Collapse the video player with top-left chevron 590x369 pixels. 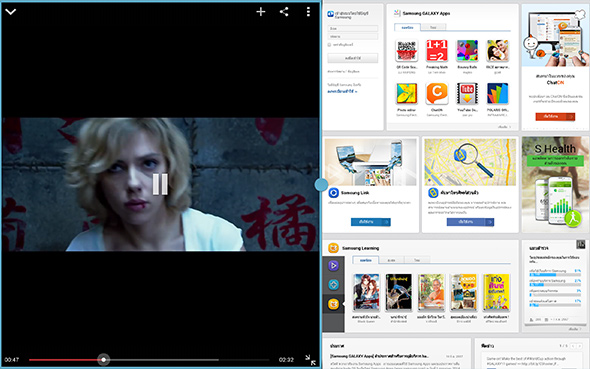coord(11,12)
